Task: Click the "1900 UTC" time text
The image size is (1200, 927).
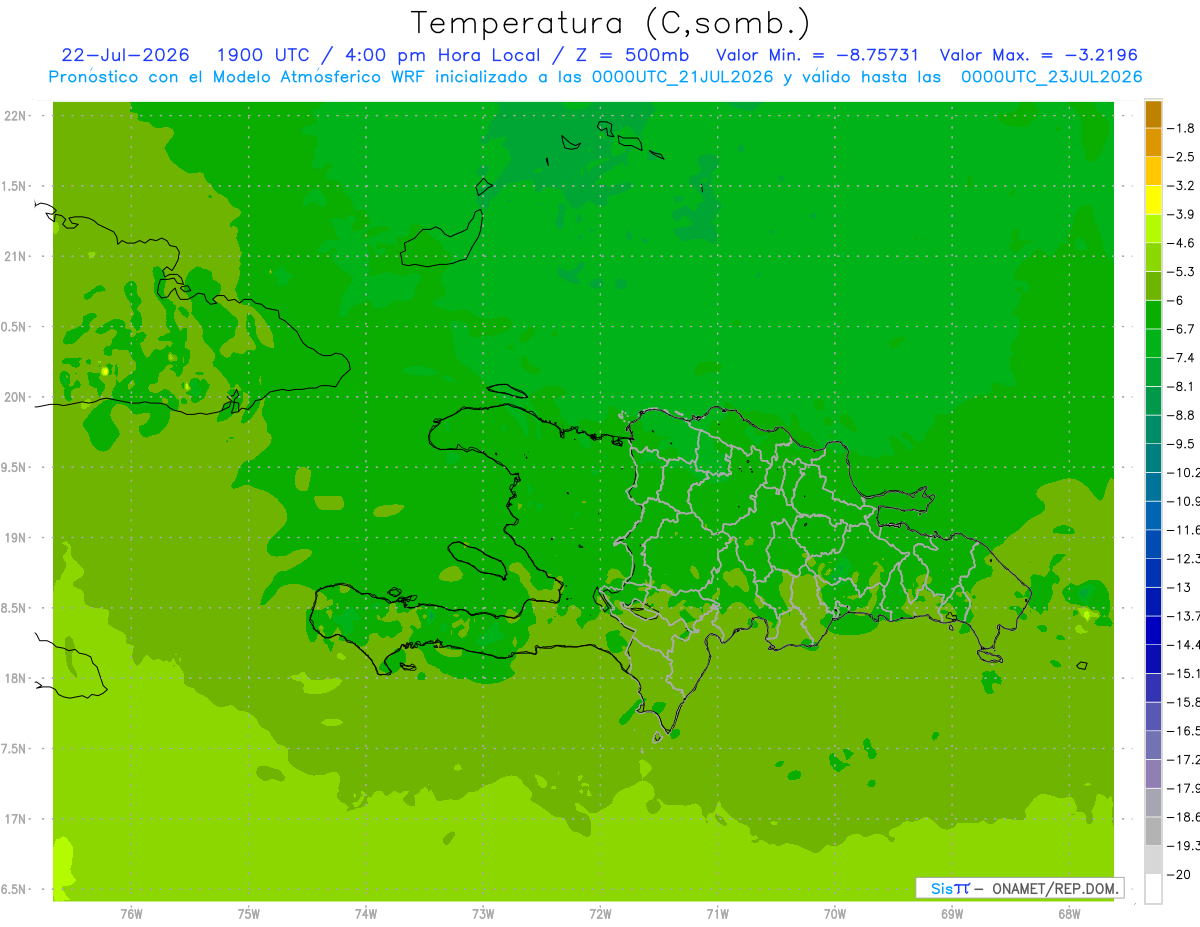Action: 261,55
